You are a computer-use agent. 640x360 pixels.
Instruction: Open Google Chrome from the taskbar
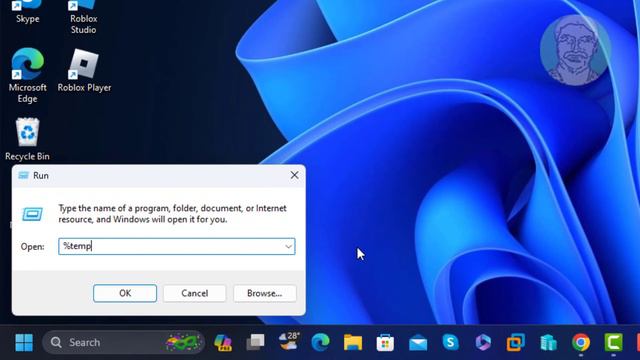tap(581, 342)
